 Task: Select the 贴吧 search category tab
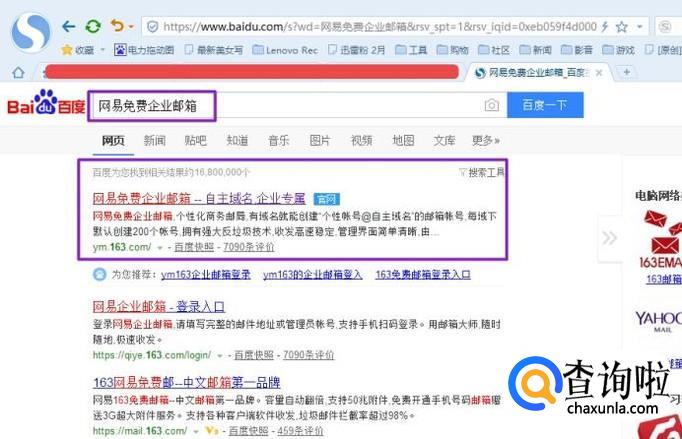pyautogui.click(x=196, y=141)
